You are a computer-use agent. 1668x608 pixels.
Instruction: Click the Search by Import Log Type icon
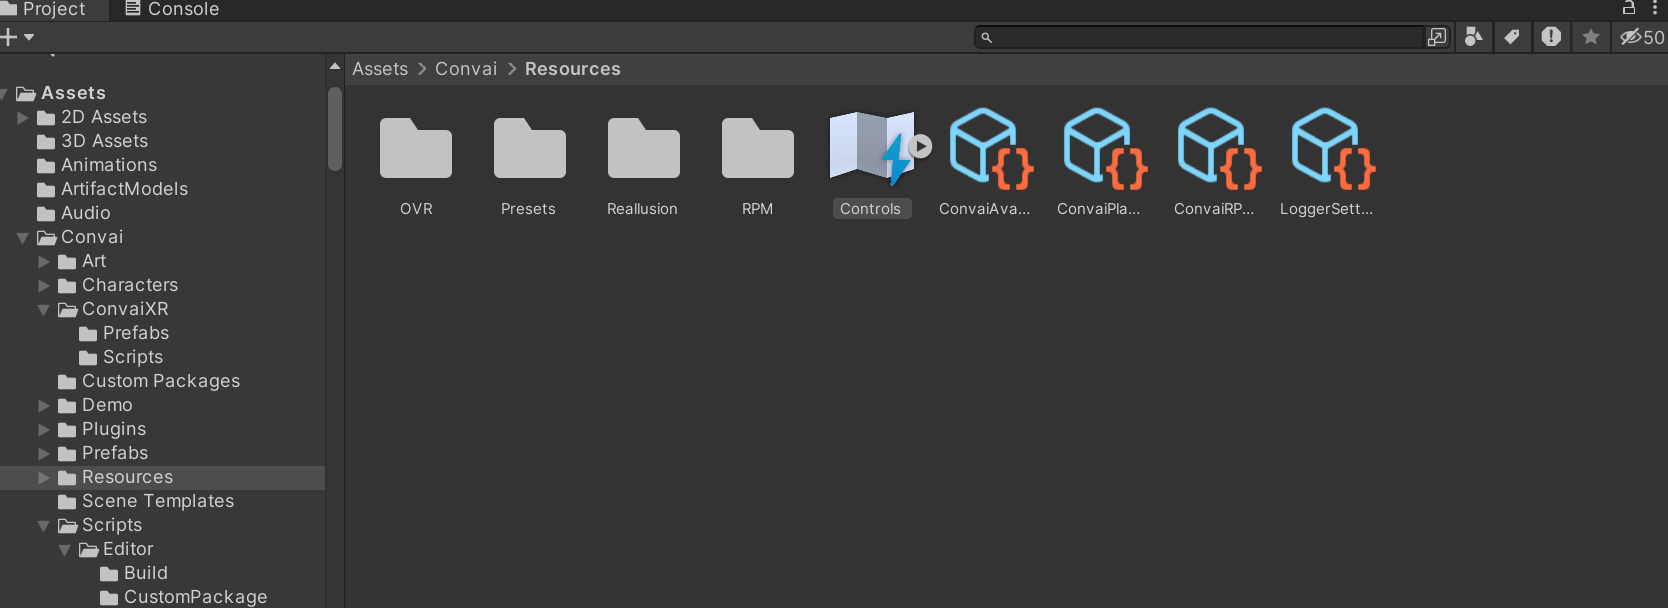(1551, 37)
